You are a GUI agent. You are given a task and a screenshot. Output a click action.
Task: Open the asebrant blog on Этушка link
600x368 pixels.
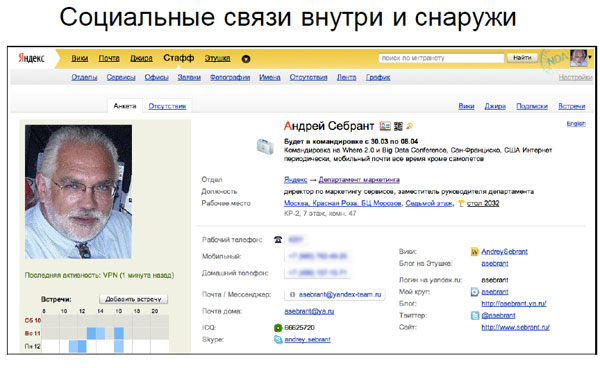coord(495,264)
